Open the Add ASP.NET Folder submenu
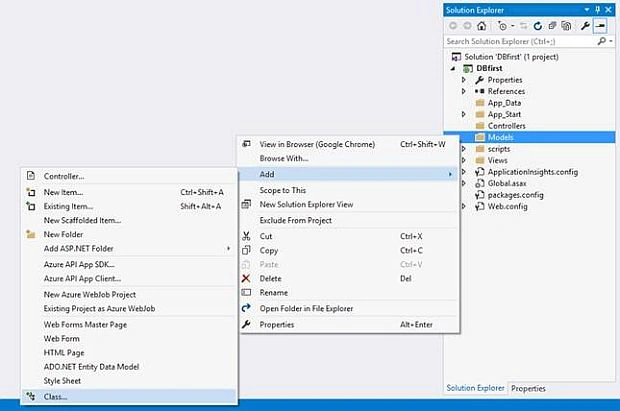 pyautogui.click(x=129, y=248)
